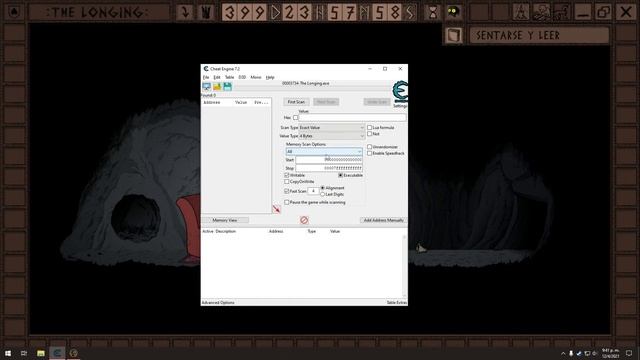Open the Value Type dropdown
The image size is (640, 360).
tap(331, 136)
